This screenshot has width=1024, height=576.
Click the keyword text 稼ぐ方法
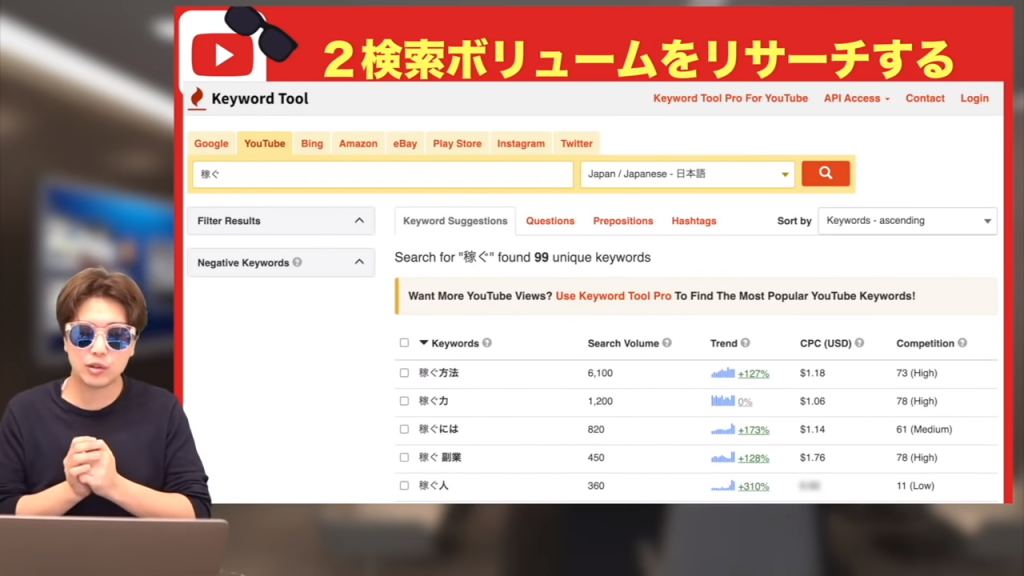[439, 373]
